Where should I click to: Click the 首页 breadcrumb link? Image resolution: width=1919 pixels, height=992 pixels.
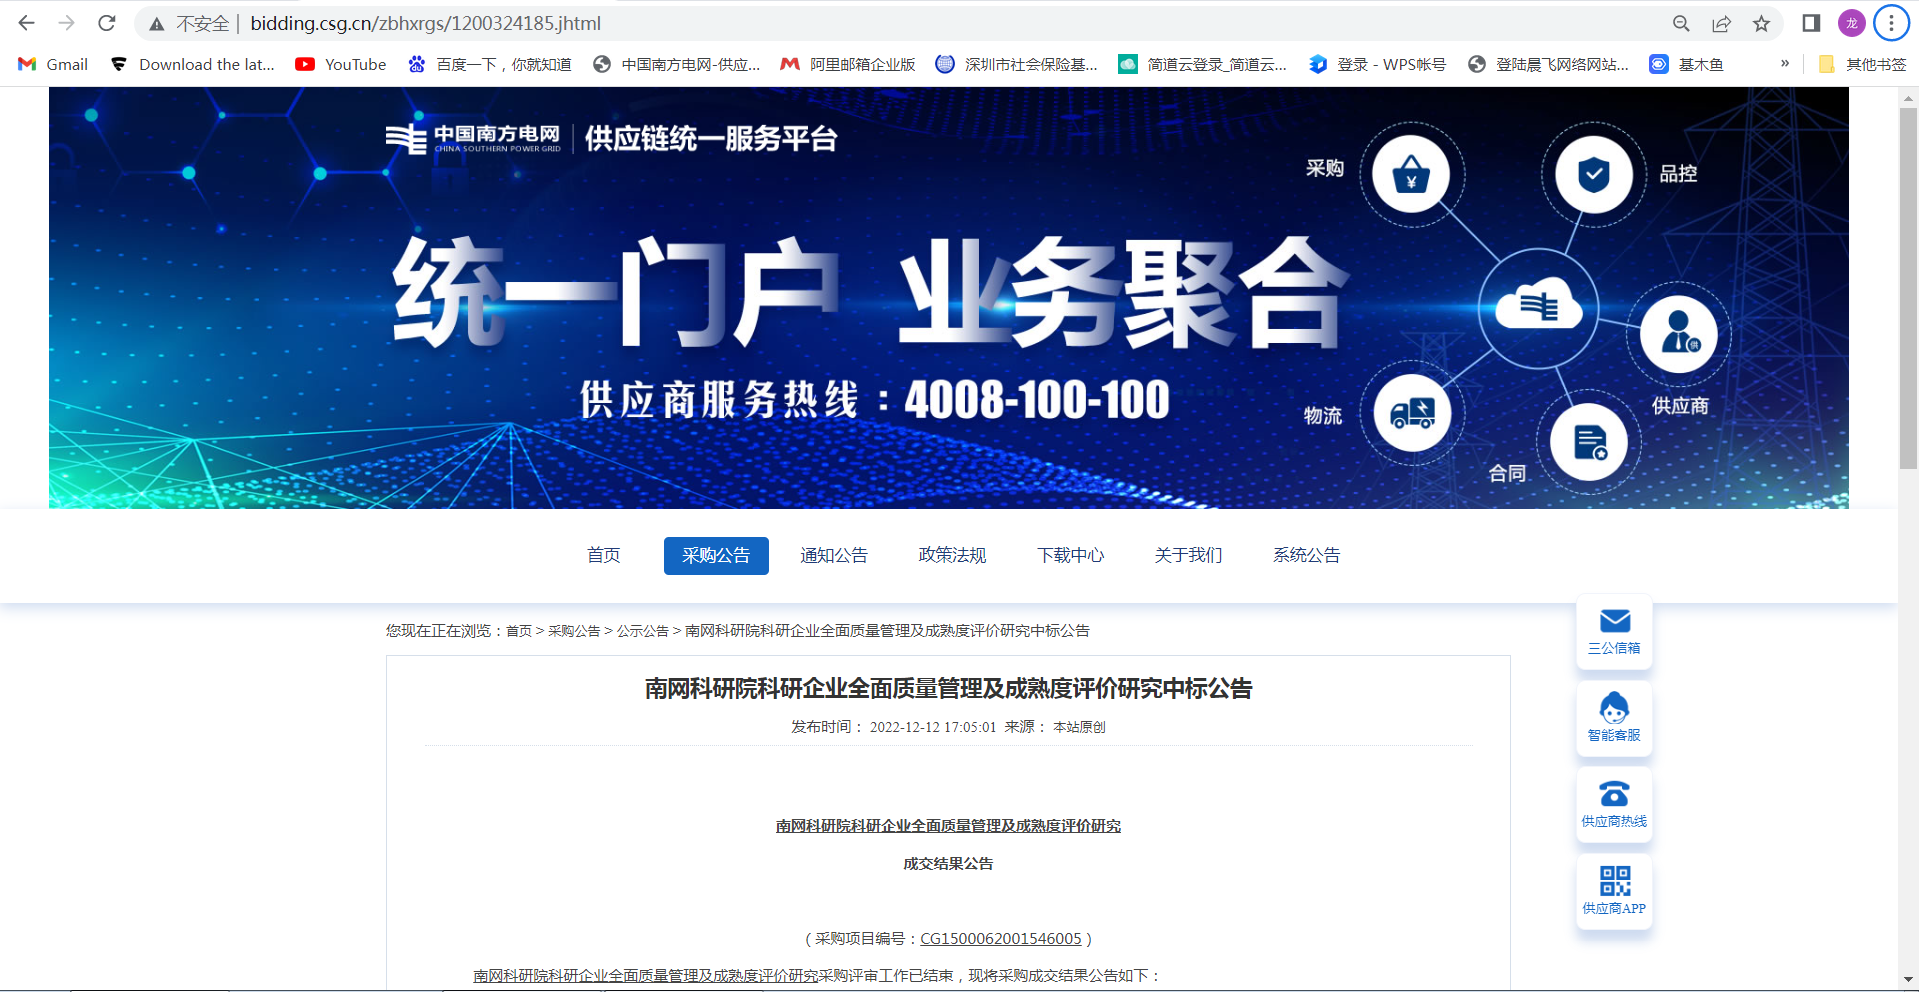click(519, 631)
